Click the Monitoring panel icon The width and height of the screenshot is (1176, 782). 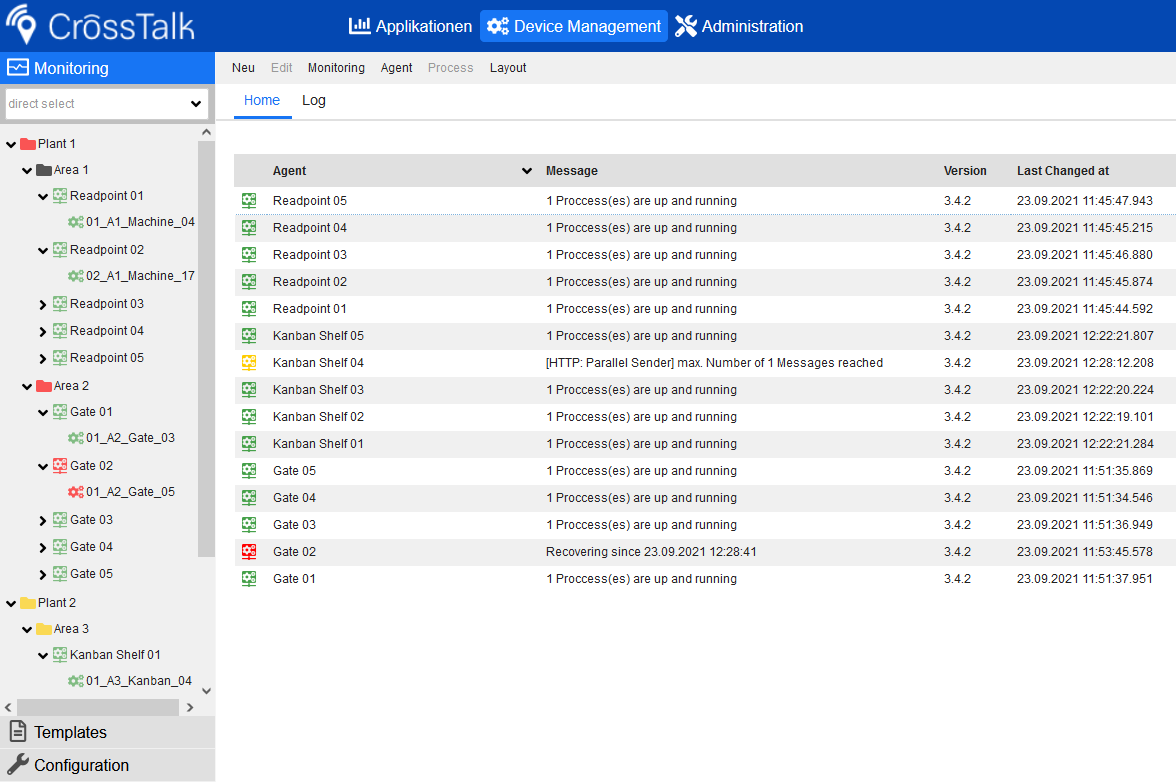click(x=18, y=67)
